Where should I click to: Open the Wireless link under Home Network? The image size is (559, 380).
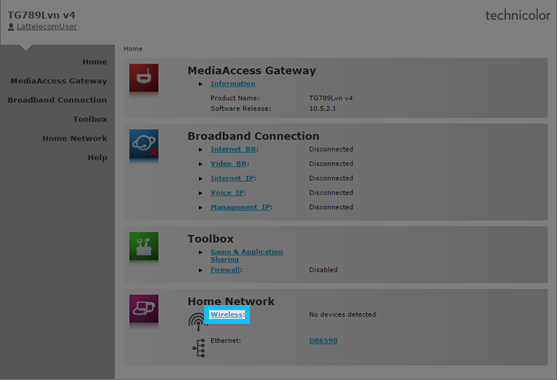pyautogui.click(x=226, y=315)
